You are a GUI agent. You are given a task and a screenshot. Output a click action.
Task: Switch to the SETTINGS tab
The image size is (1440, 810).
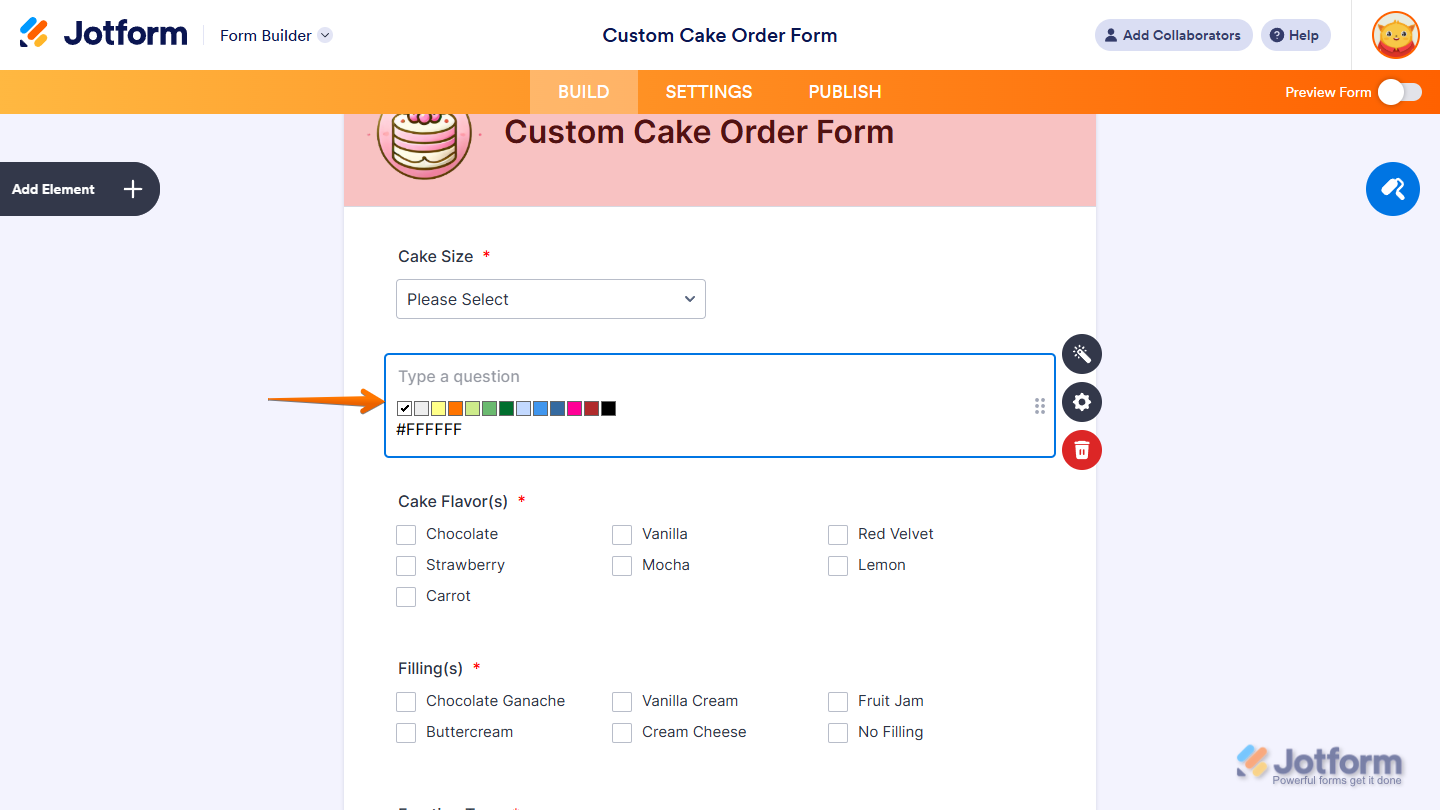(x=708, y=91)
